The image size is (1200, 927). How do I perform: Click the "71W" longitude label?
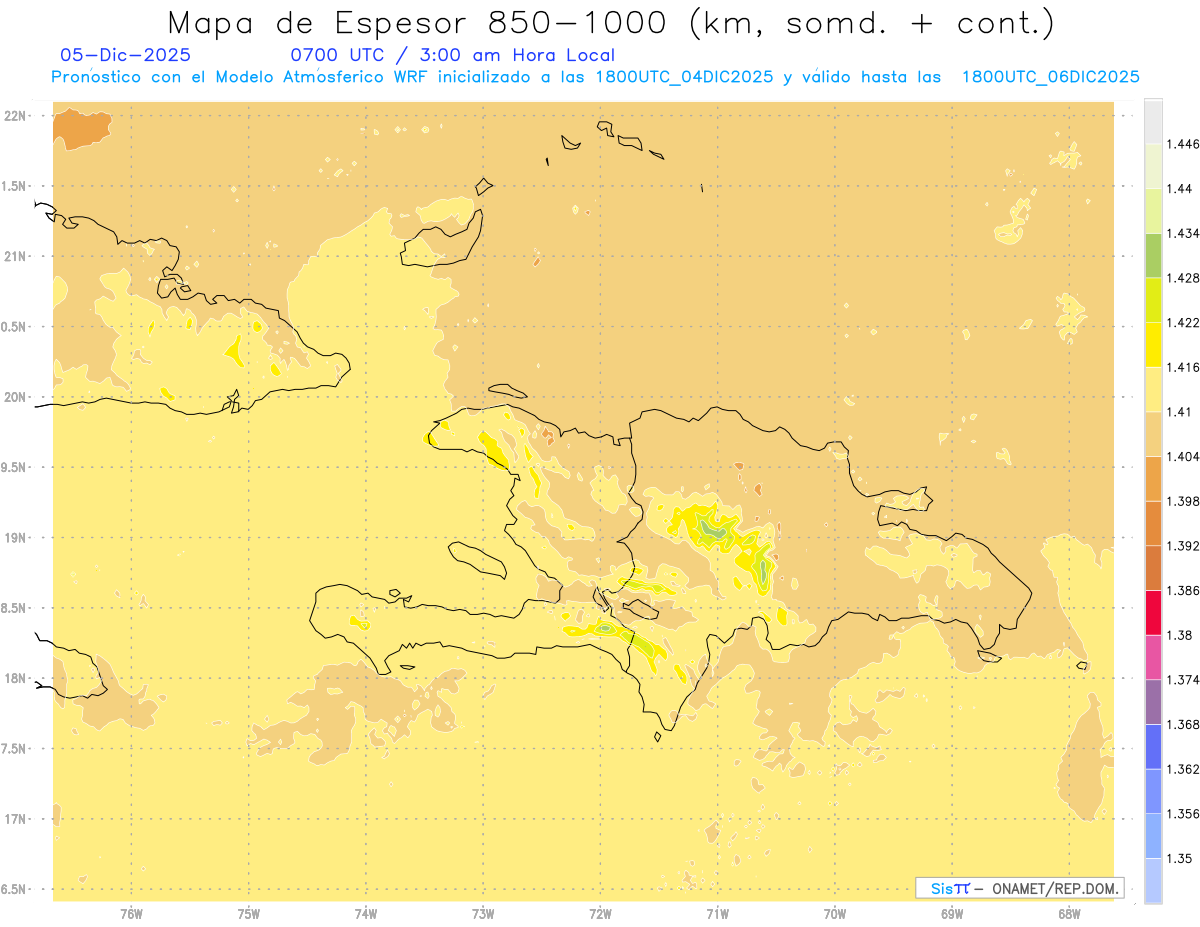pyautogui.click(x=717, y=912)
